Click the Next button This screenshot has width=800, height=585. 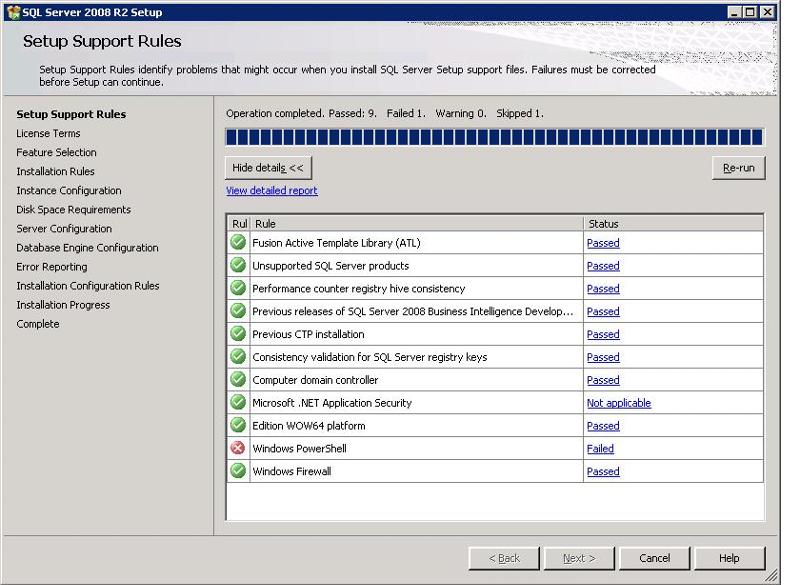pyautogui.click(x=579, y=558)
